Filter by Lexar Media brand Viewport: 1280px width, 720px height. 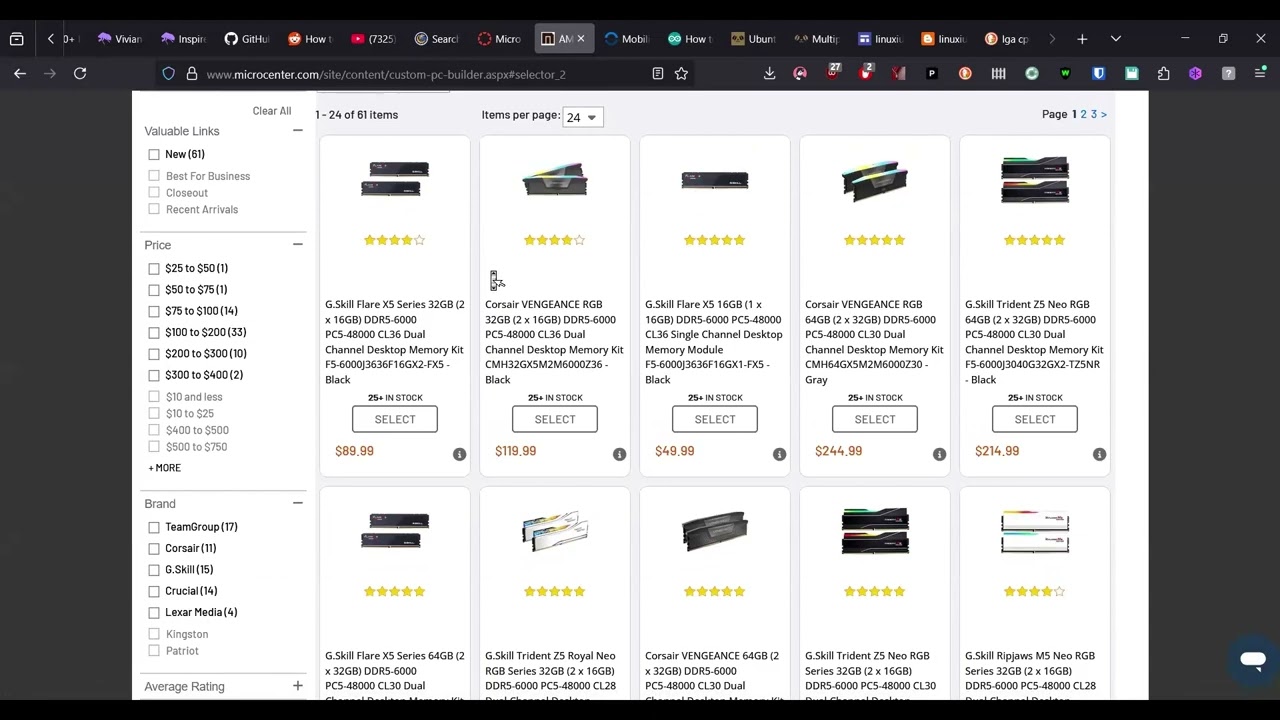154,612
